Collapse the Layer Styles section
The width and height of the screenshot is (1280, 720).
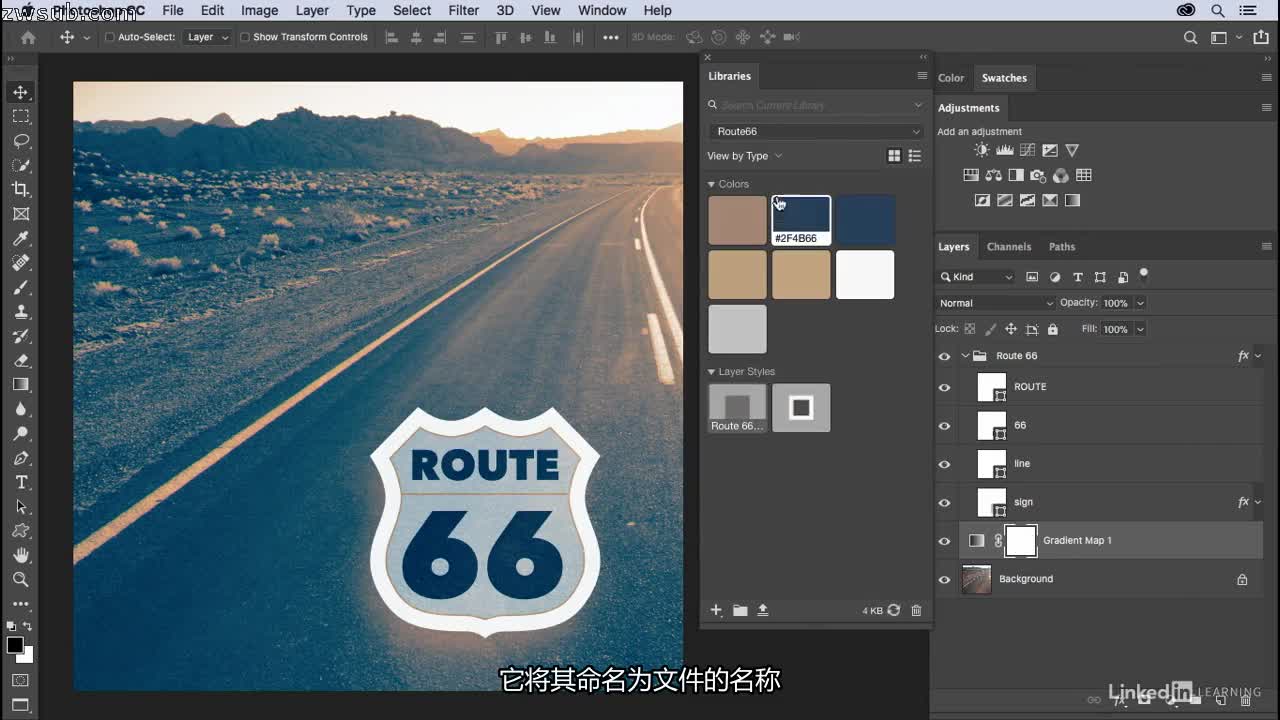pyautogui.click(x=712, y=372)
